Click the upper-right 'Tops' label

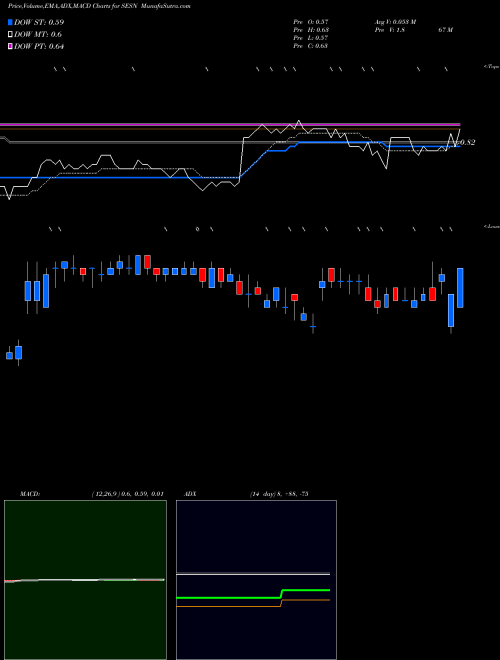pos(492,67)
